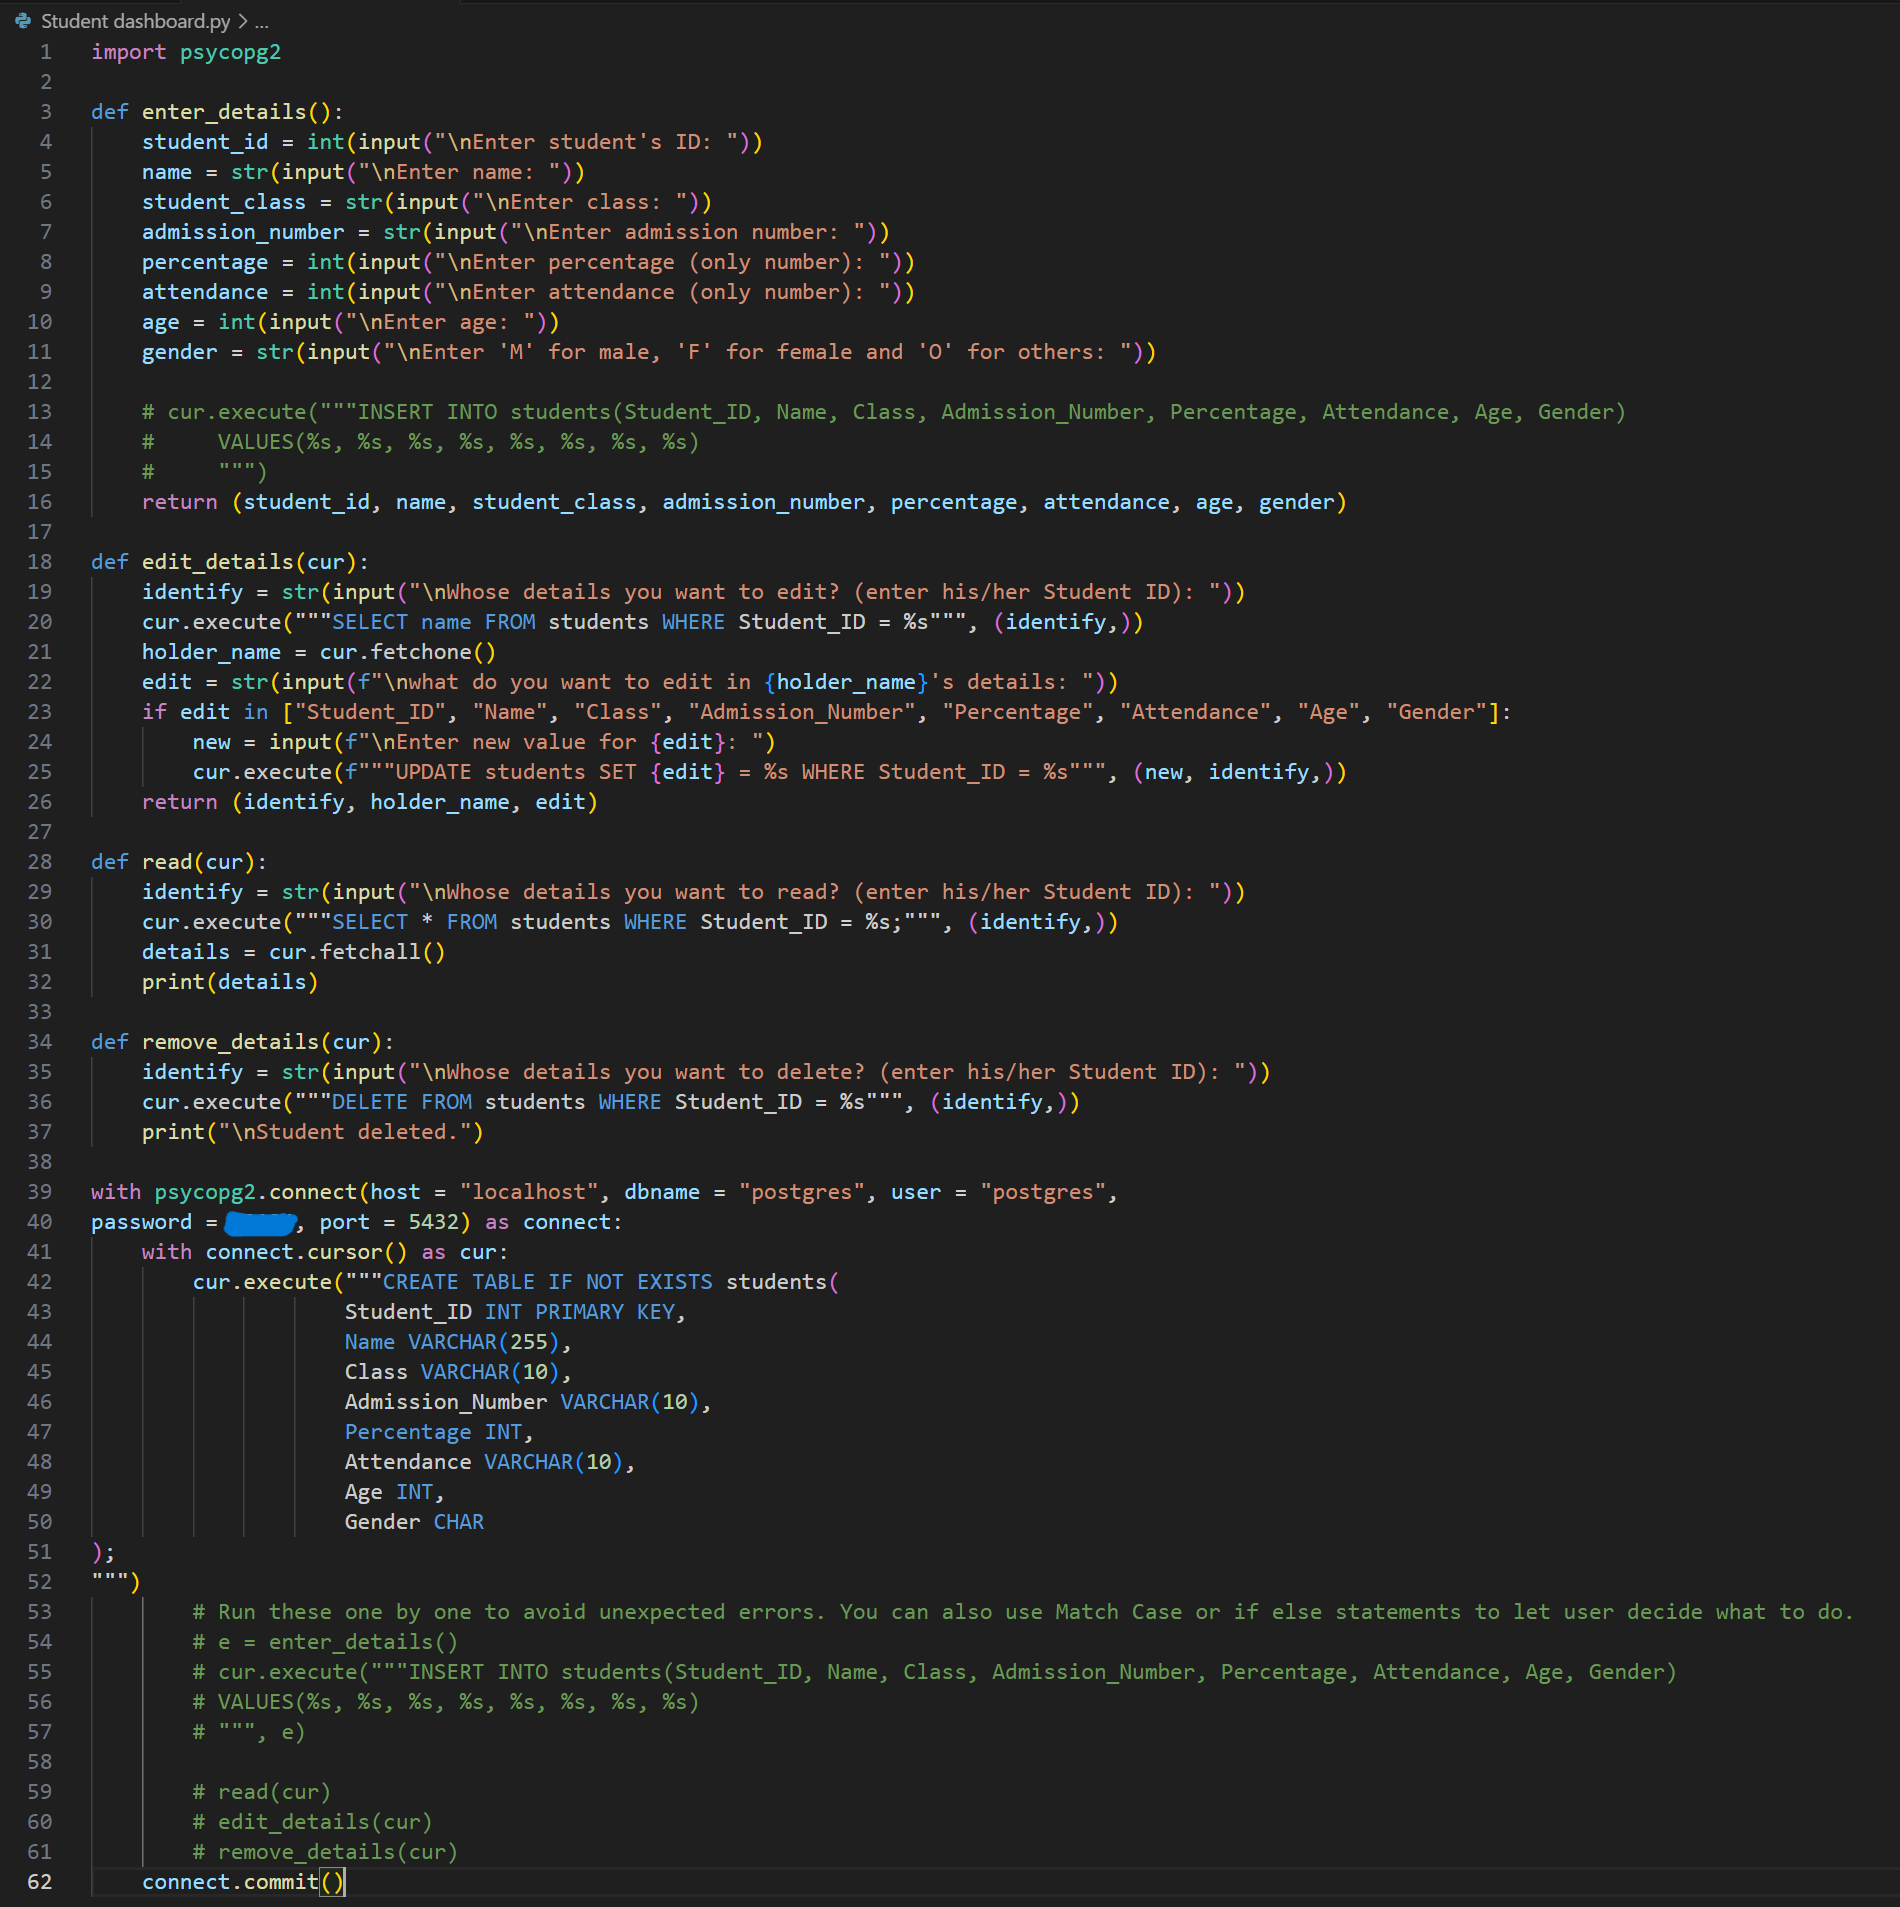1900x1907 pixels.
Task: Click the fetchall call on line 31
Action: [370, 952]
